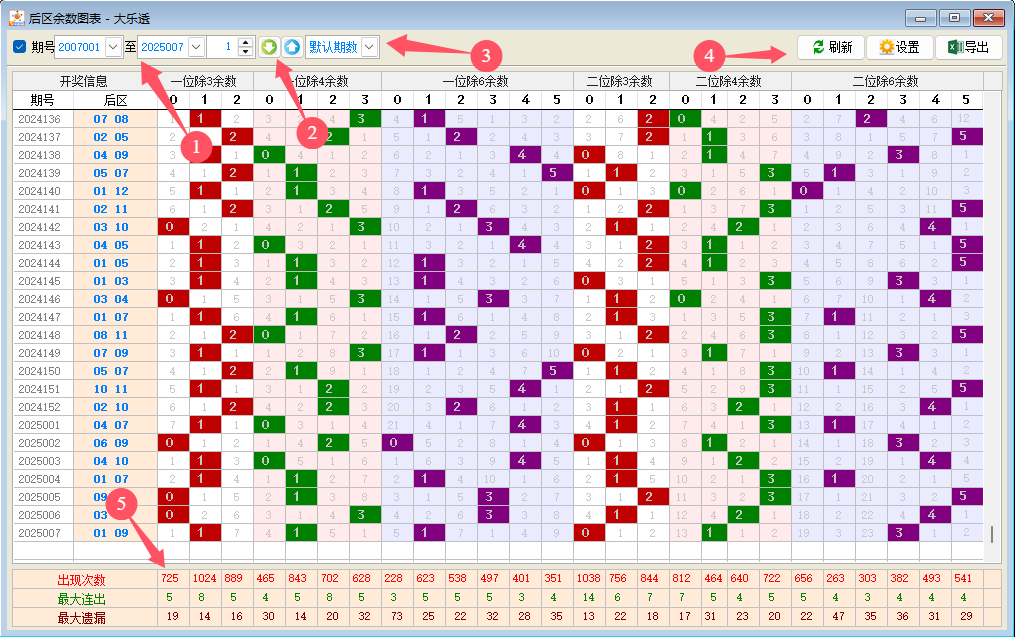Decrease the period count spinner value
The width and height of the screenshot is (1015, 637).
[x=247, y=52]
